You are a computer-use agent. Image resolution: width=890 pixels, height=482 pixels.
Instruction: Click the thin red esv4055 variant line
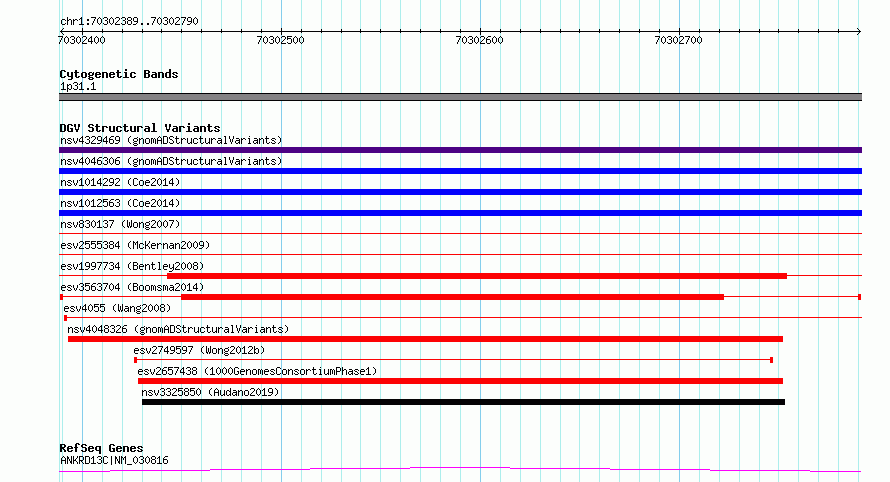(x=463, y=317)
